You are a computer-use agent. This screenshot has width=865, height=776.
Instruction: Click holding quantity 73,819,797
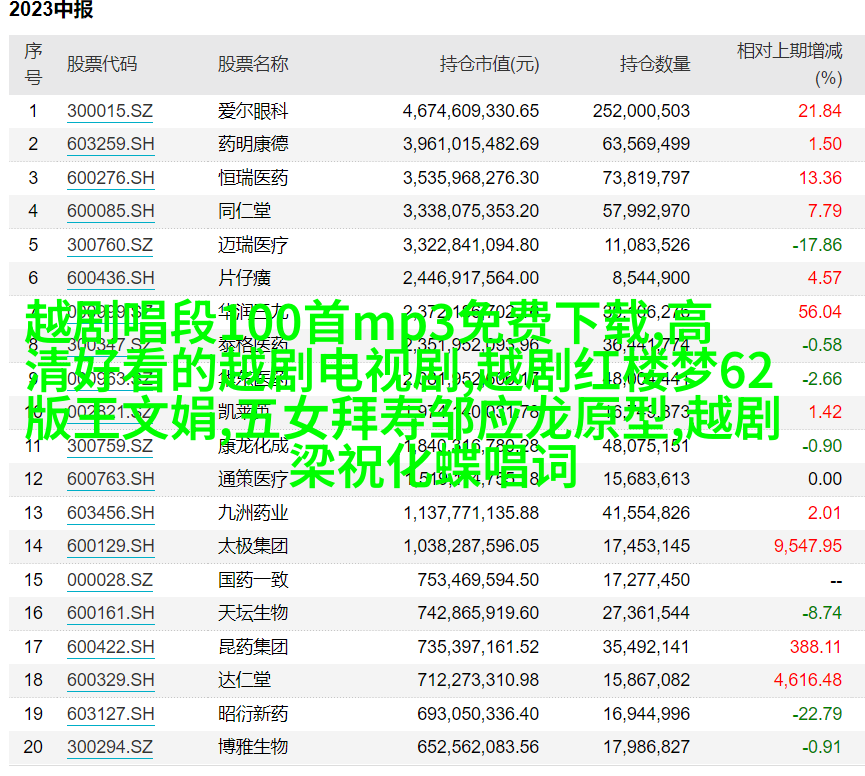(646, 178)
